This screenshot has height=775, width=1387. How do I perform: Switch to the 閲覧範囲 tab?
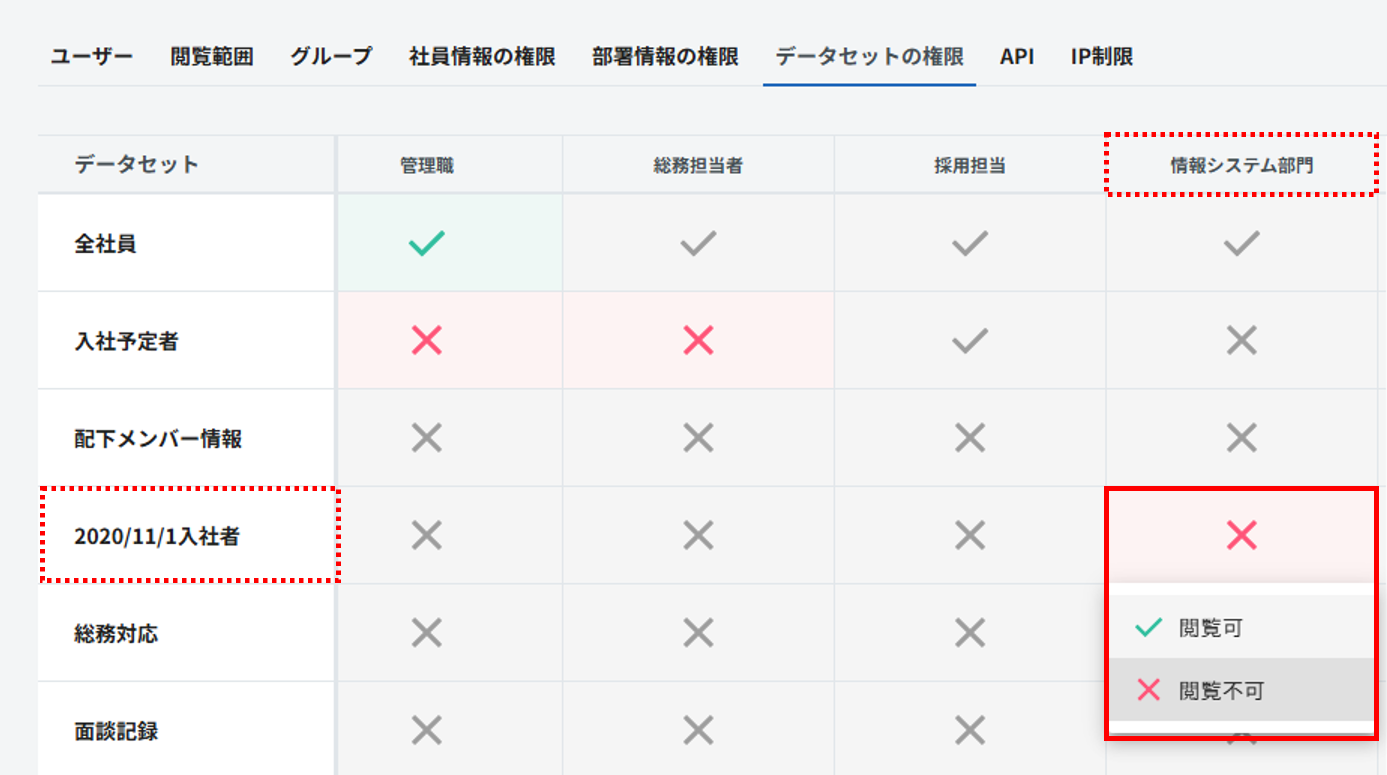212,56
